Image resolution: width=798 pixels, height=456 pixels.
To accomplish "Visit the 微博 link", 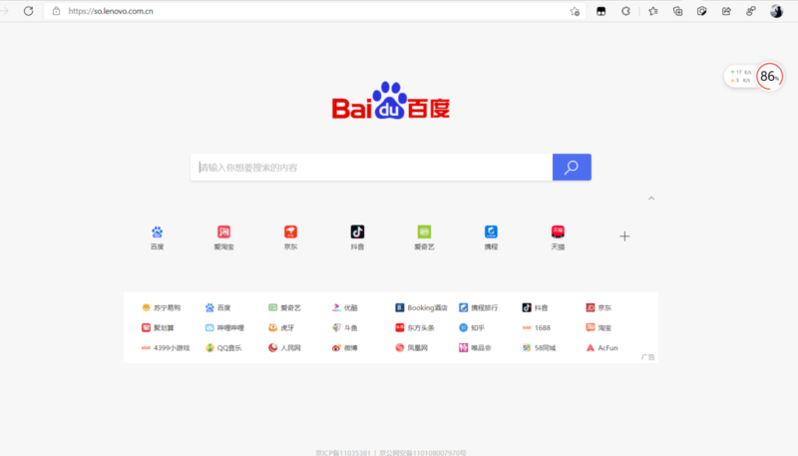I will point(345,348).
